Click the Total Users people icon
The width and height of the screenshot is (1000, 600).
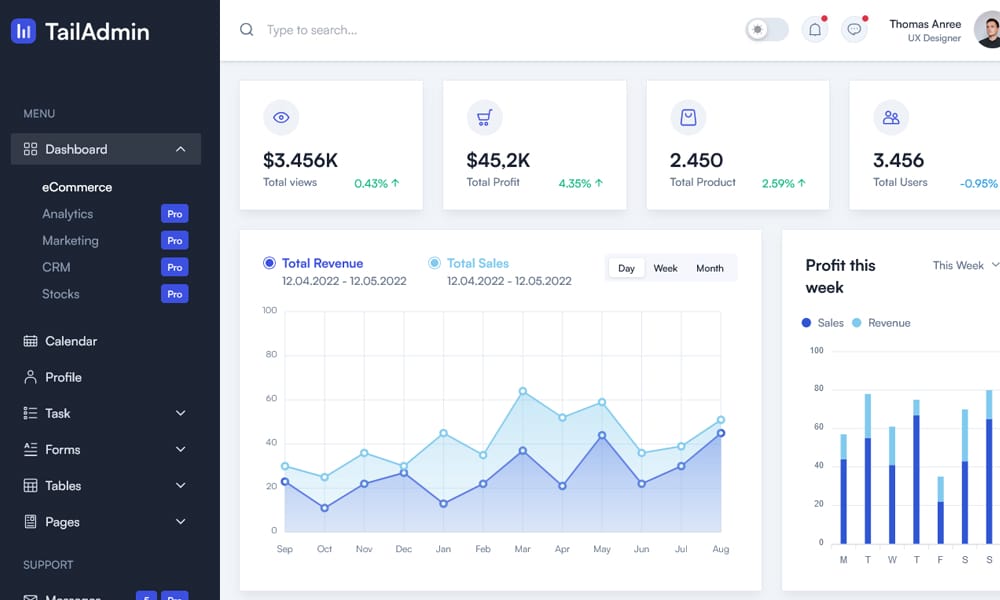click(891, 118)
